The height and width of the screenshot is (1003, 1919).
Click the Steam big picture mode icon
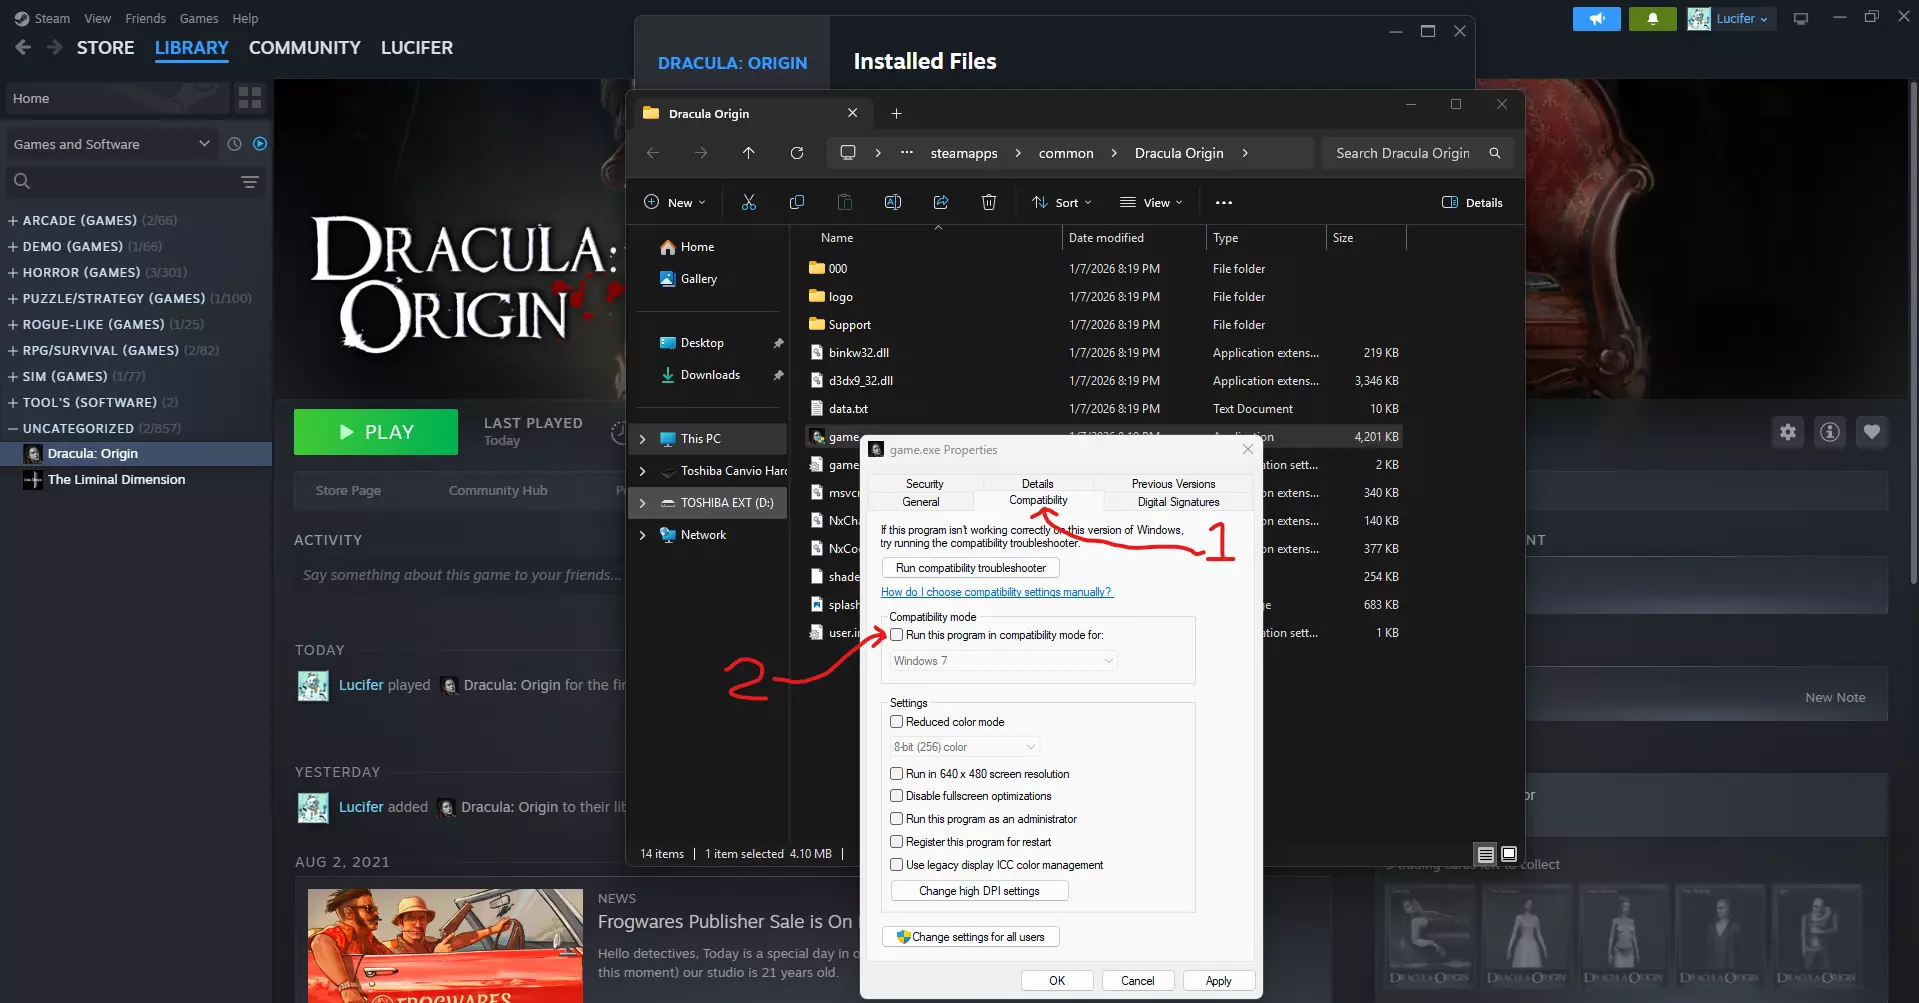coord(1801,19)
